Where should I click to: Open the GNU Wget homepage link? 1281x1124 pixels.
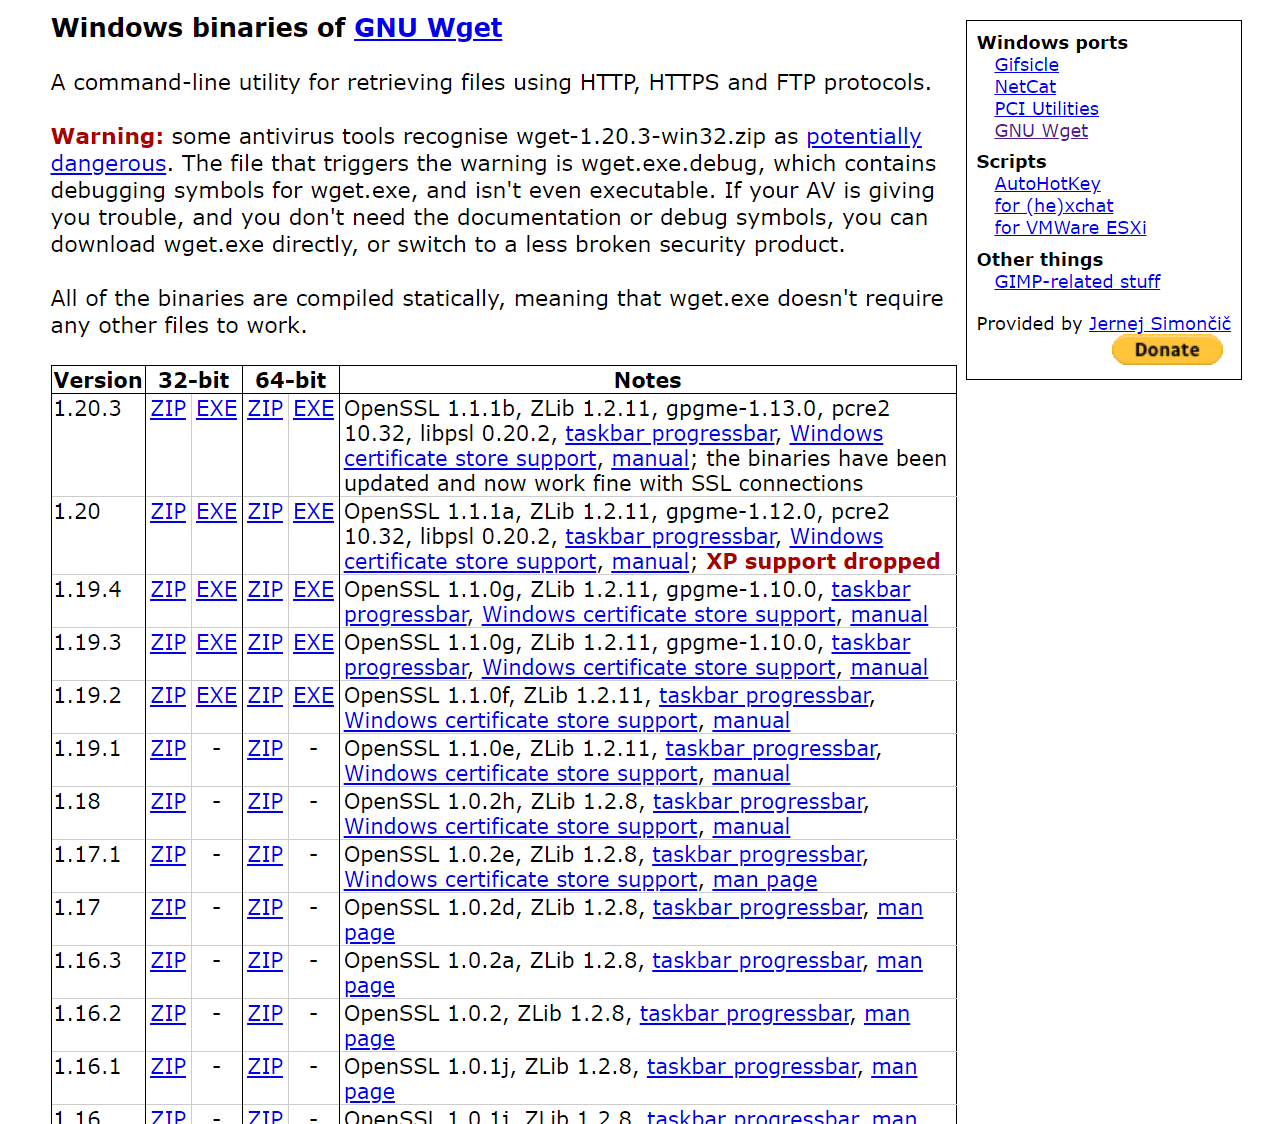(x=428, y=27)
